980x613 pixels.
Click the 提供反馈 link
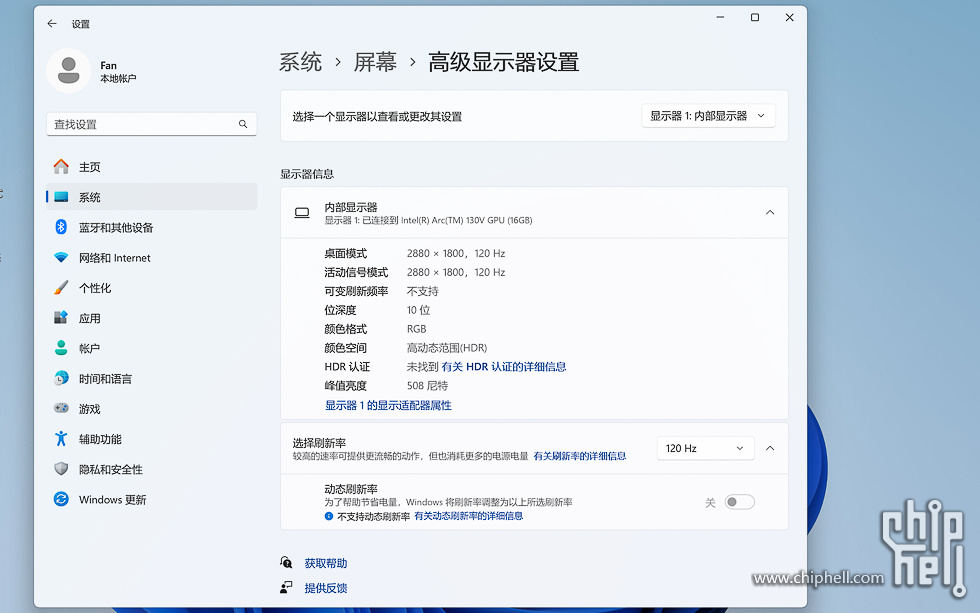click(x=326, y=588)
